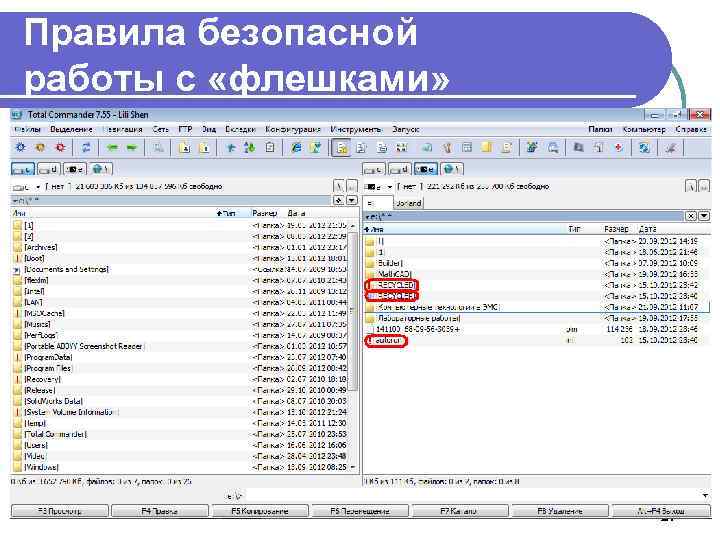Select drive d in left drive bar

(49, 169)
